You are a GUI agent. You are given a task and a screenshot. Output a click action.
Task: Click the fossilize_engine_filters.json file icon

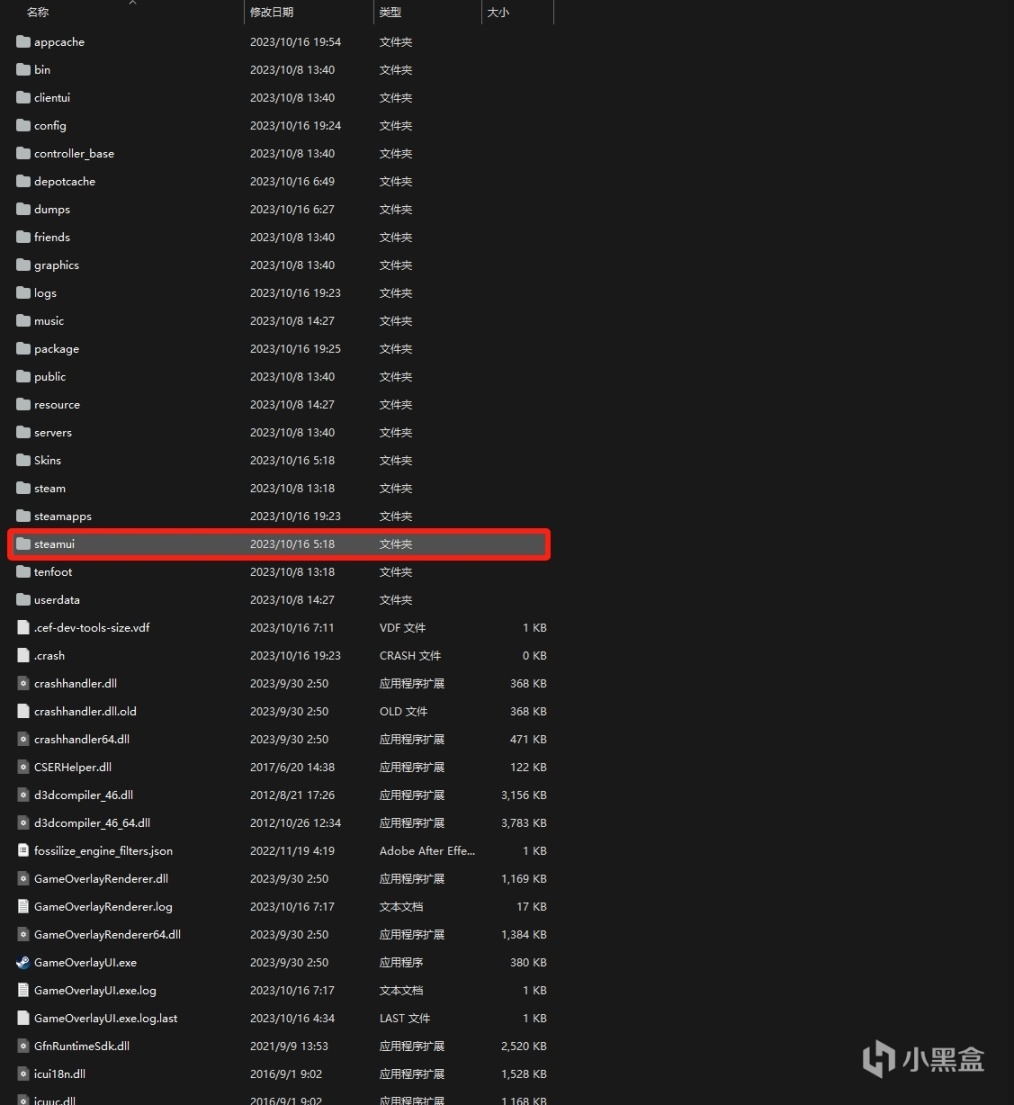point(24,851)
